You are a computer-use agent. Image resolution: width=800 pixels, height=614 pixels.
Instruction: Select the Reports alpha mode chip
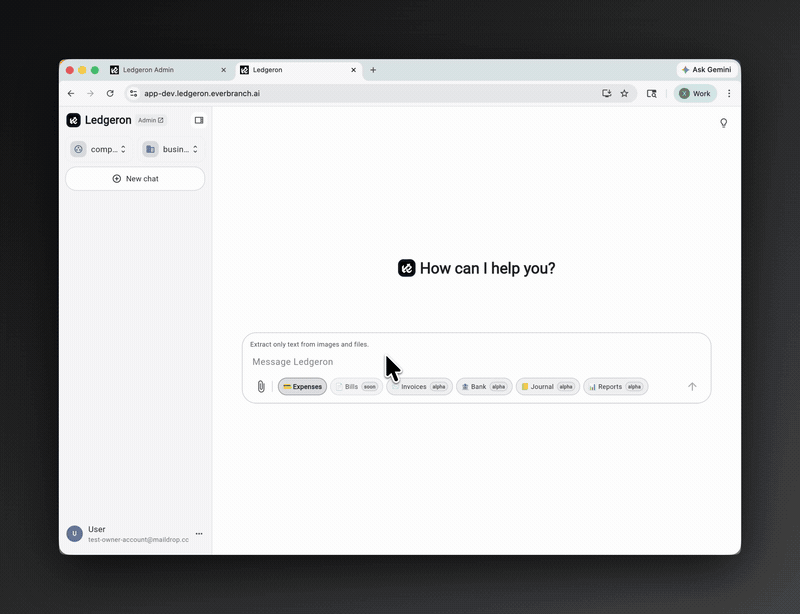pos(615,387)
